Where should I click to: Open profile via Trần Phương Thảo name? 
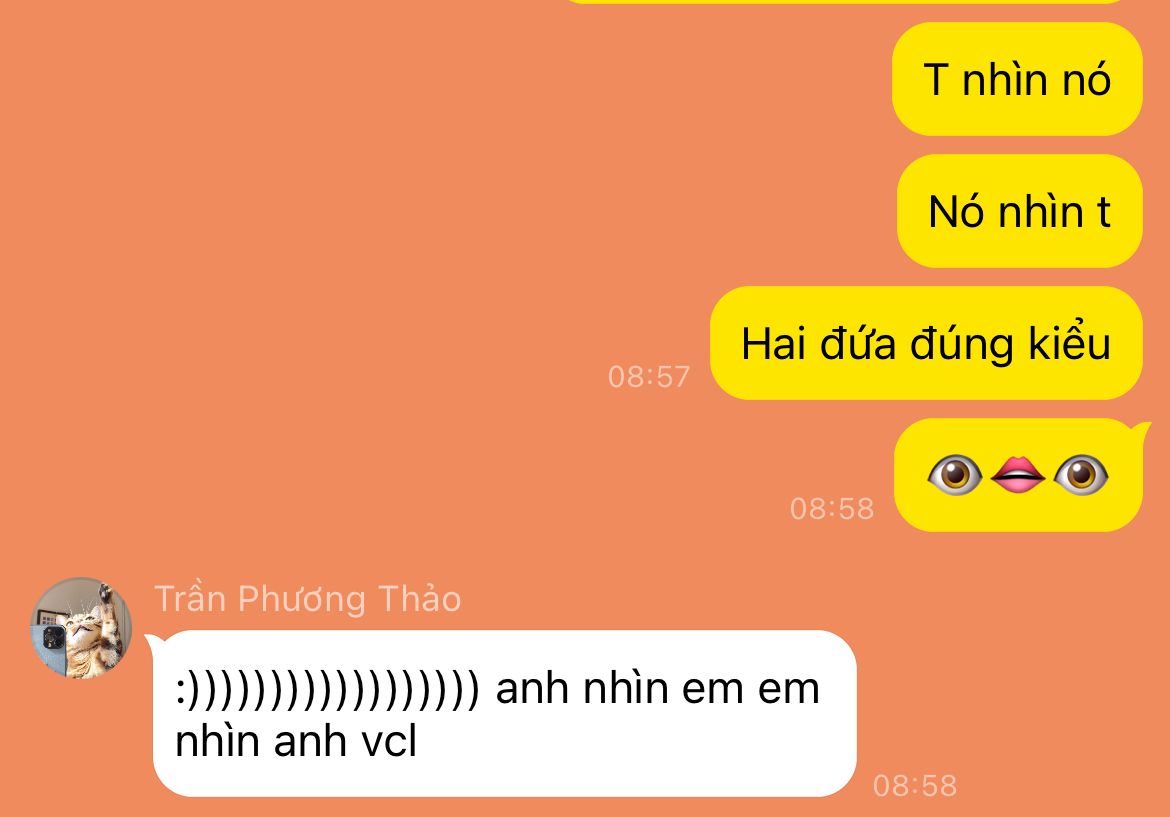pyautogui.click(x=307, y=599)
